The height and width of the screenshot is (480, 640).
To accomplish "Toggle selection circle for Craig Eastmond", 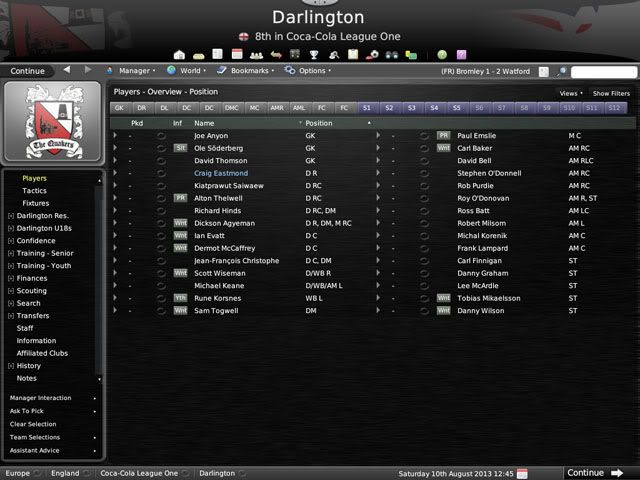I will tap(161, 173).
